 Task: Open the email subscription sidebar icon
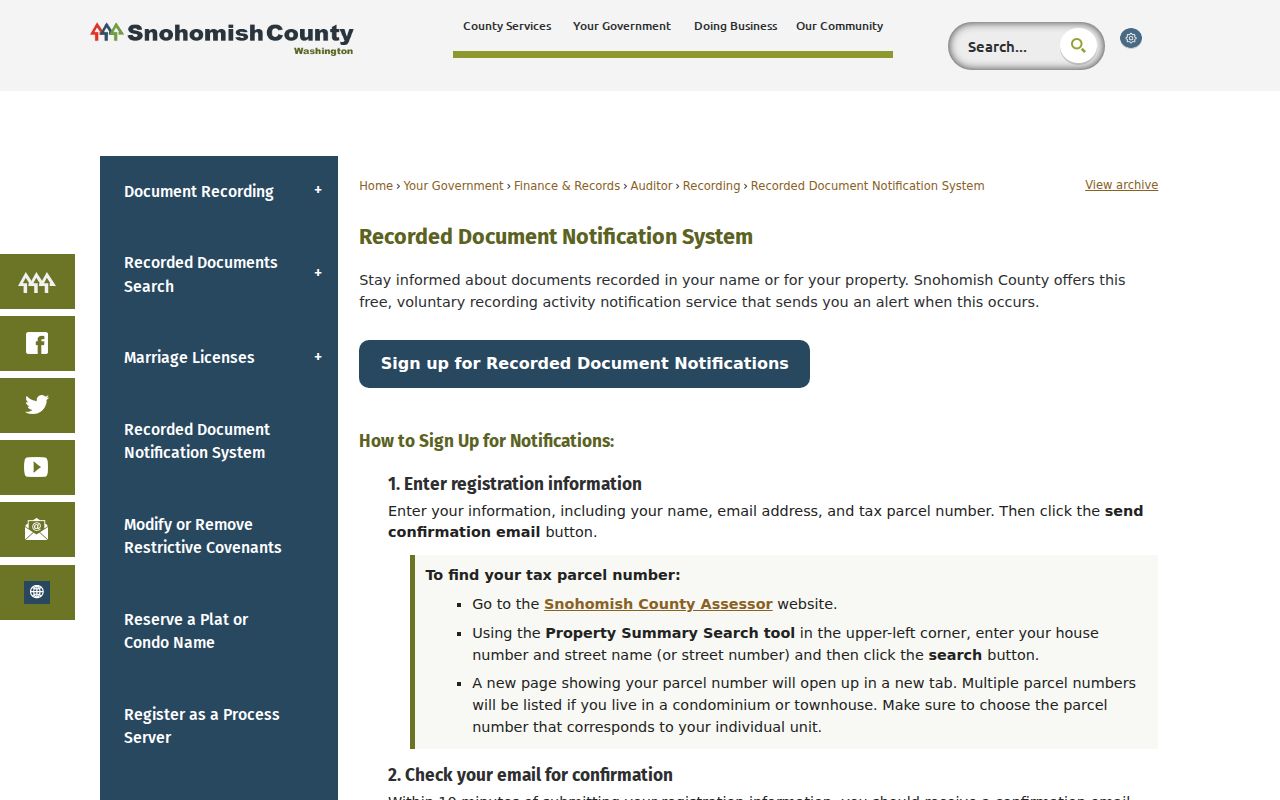point(37,529)
